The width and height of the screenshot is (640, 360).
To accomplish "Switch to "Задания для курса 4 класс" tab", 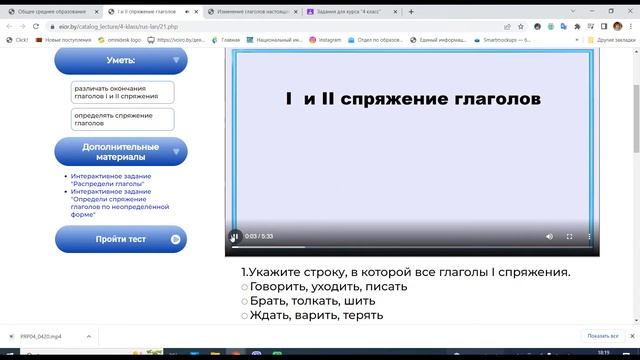I will click(x=348, y=12).
